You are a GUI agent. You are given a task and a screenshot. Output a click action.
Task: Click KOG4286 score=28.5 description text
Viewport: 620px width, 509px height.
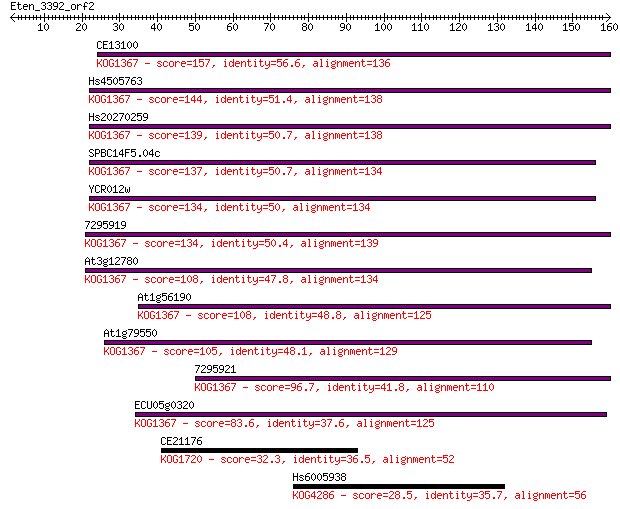440,495
